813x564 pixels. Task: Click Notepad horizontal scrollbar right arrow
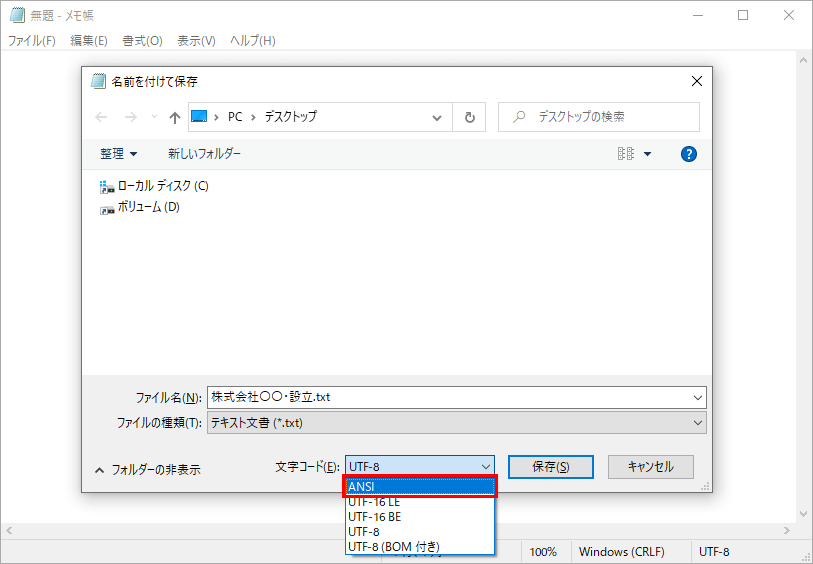coord(787,531)
